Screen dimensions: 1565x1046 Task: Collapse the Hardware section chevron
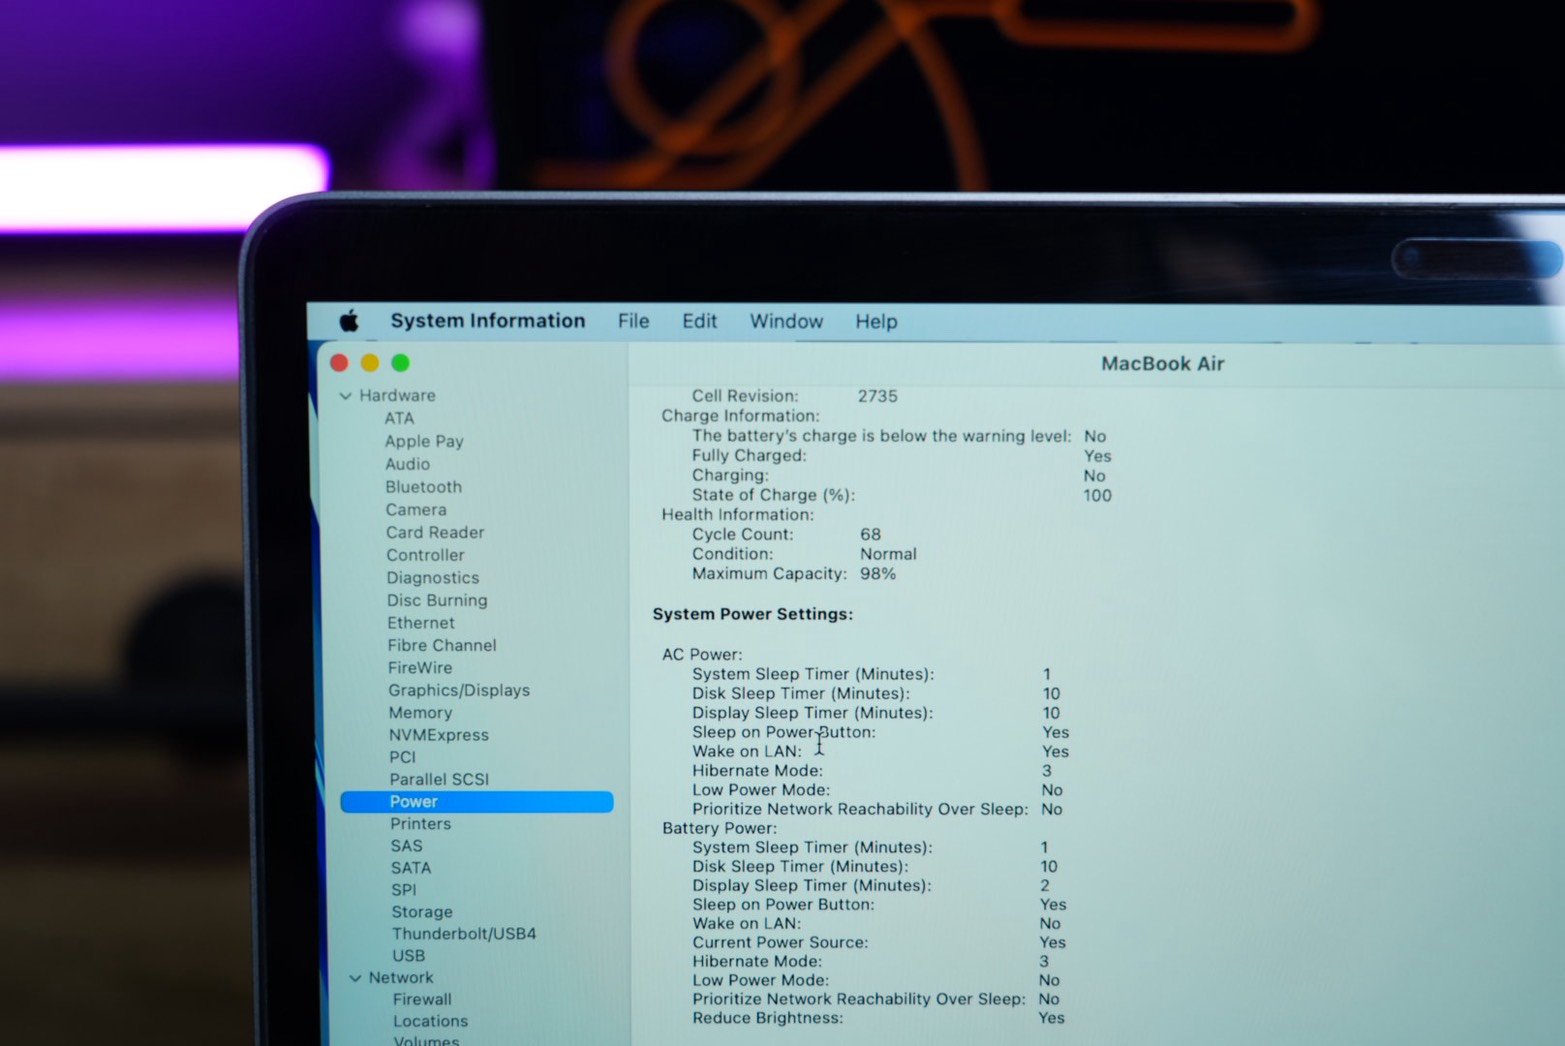tap(346, 396)
